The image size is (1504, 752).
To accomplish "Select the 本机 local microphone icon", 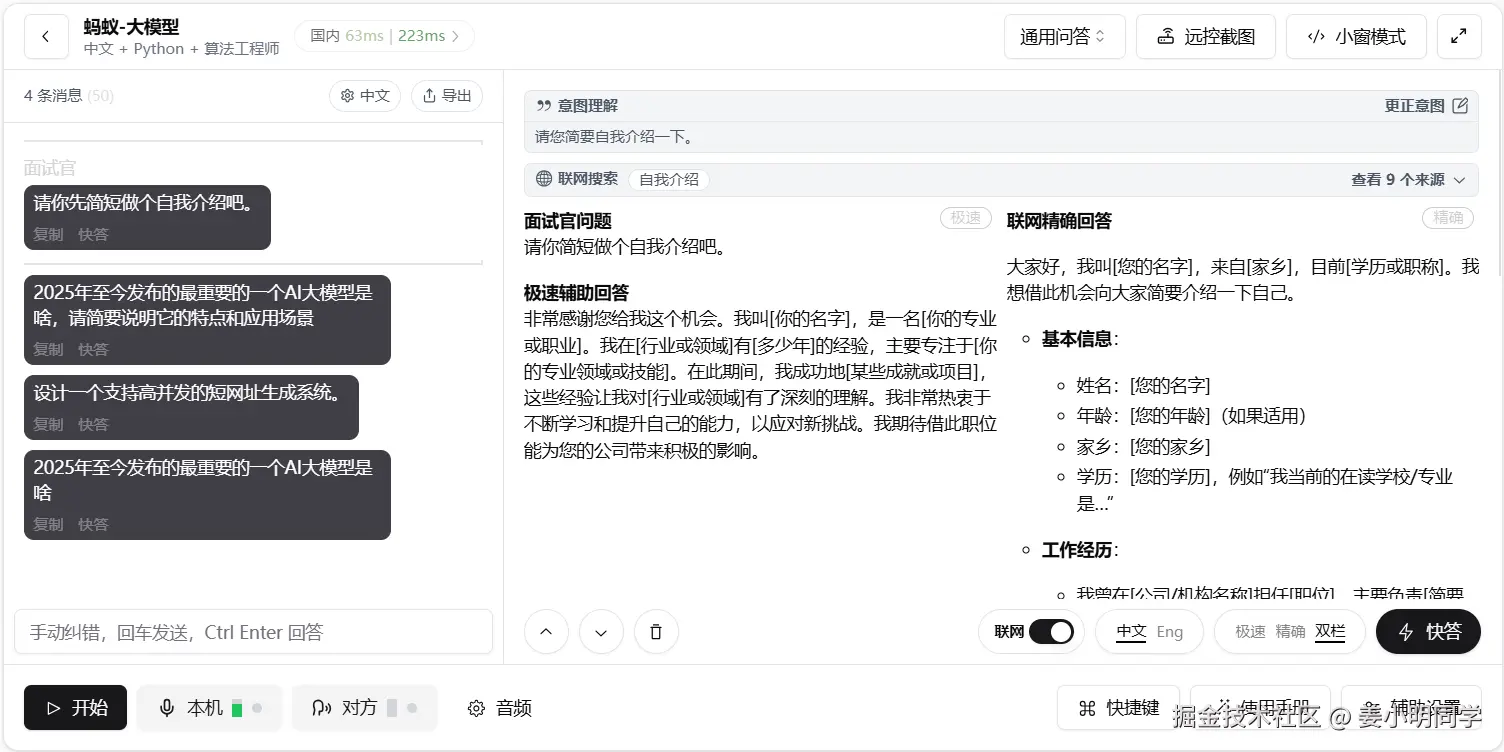I will [x=167, y=707].
